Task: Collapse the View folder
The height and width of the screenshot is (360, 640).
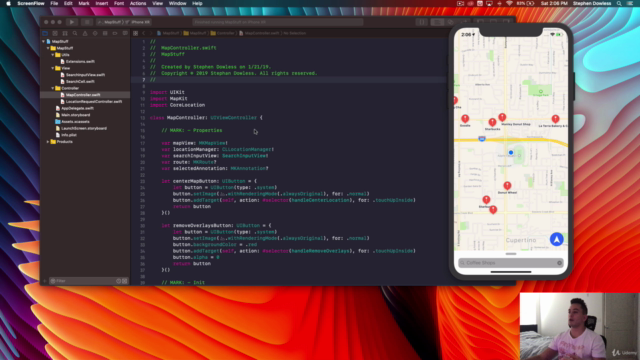Action: pyautogui.click(x=53, y=68)
